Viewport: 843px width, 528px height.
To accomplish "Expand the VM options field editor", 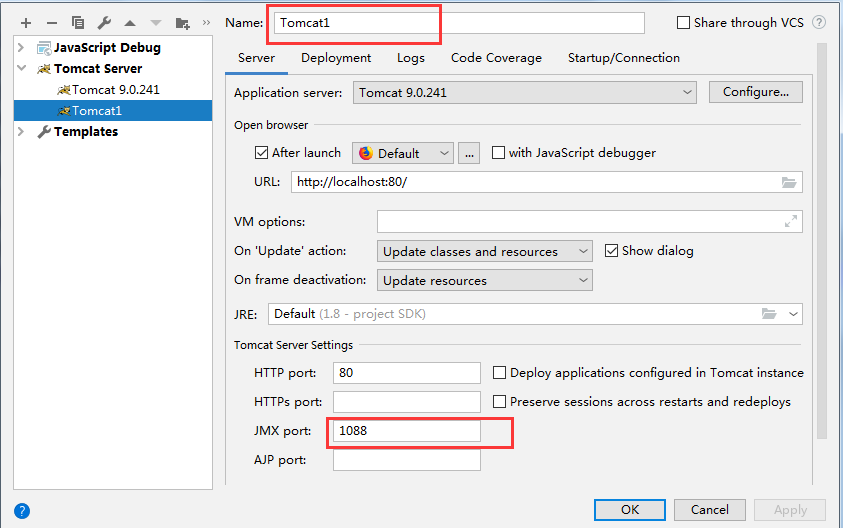I will pyautogui.click(x=790, y=221).
